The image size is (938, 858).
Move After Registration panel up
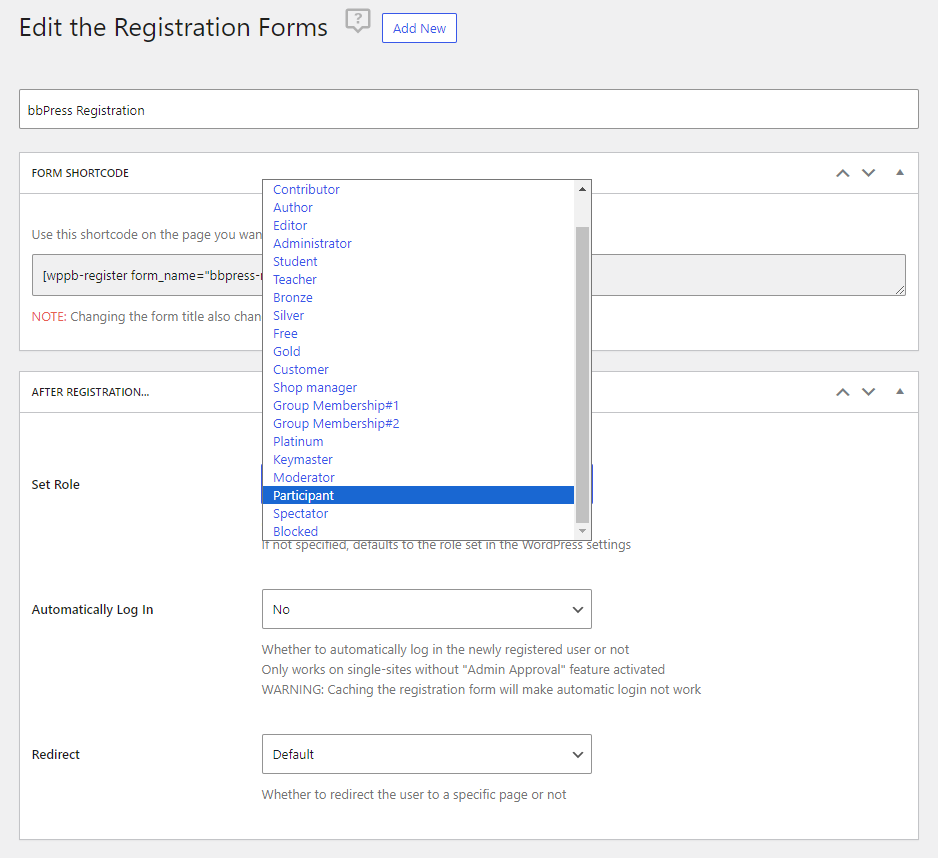click(842, 392)
